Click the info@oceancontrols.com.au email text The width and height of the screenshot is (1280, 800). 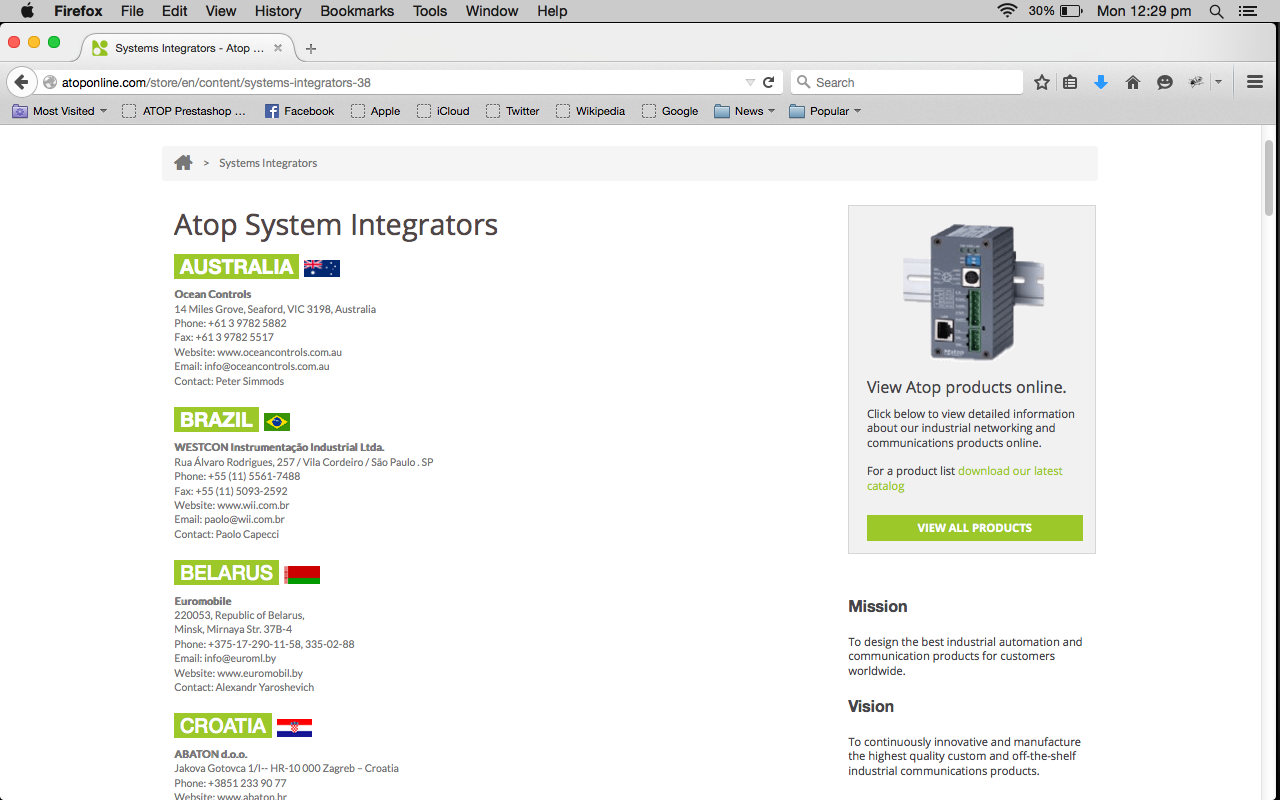coord(267,366)
